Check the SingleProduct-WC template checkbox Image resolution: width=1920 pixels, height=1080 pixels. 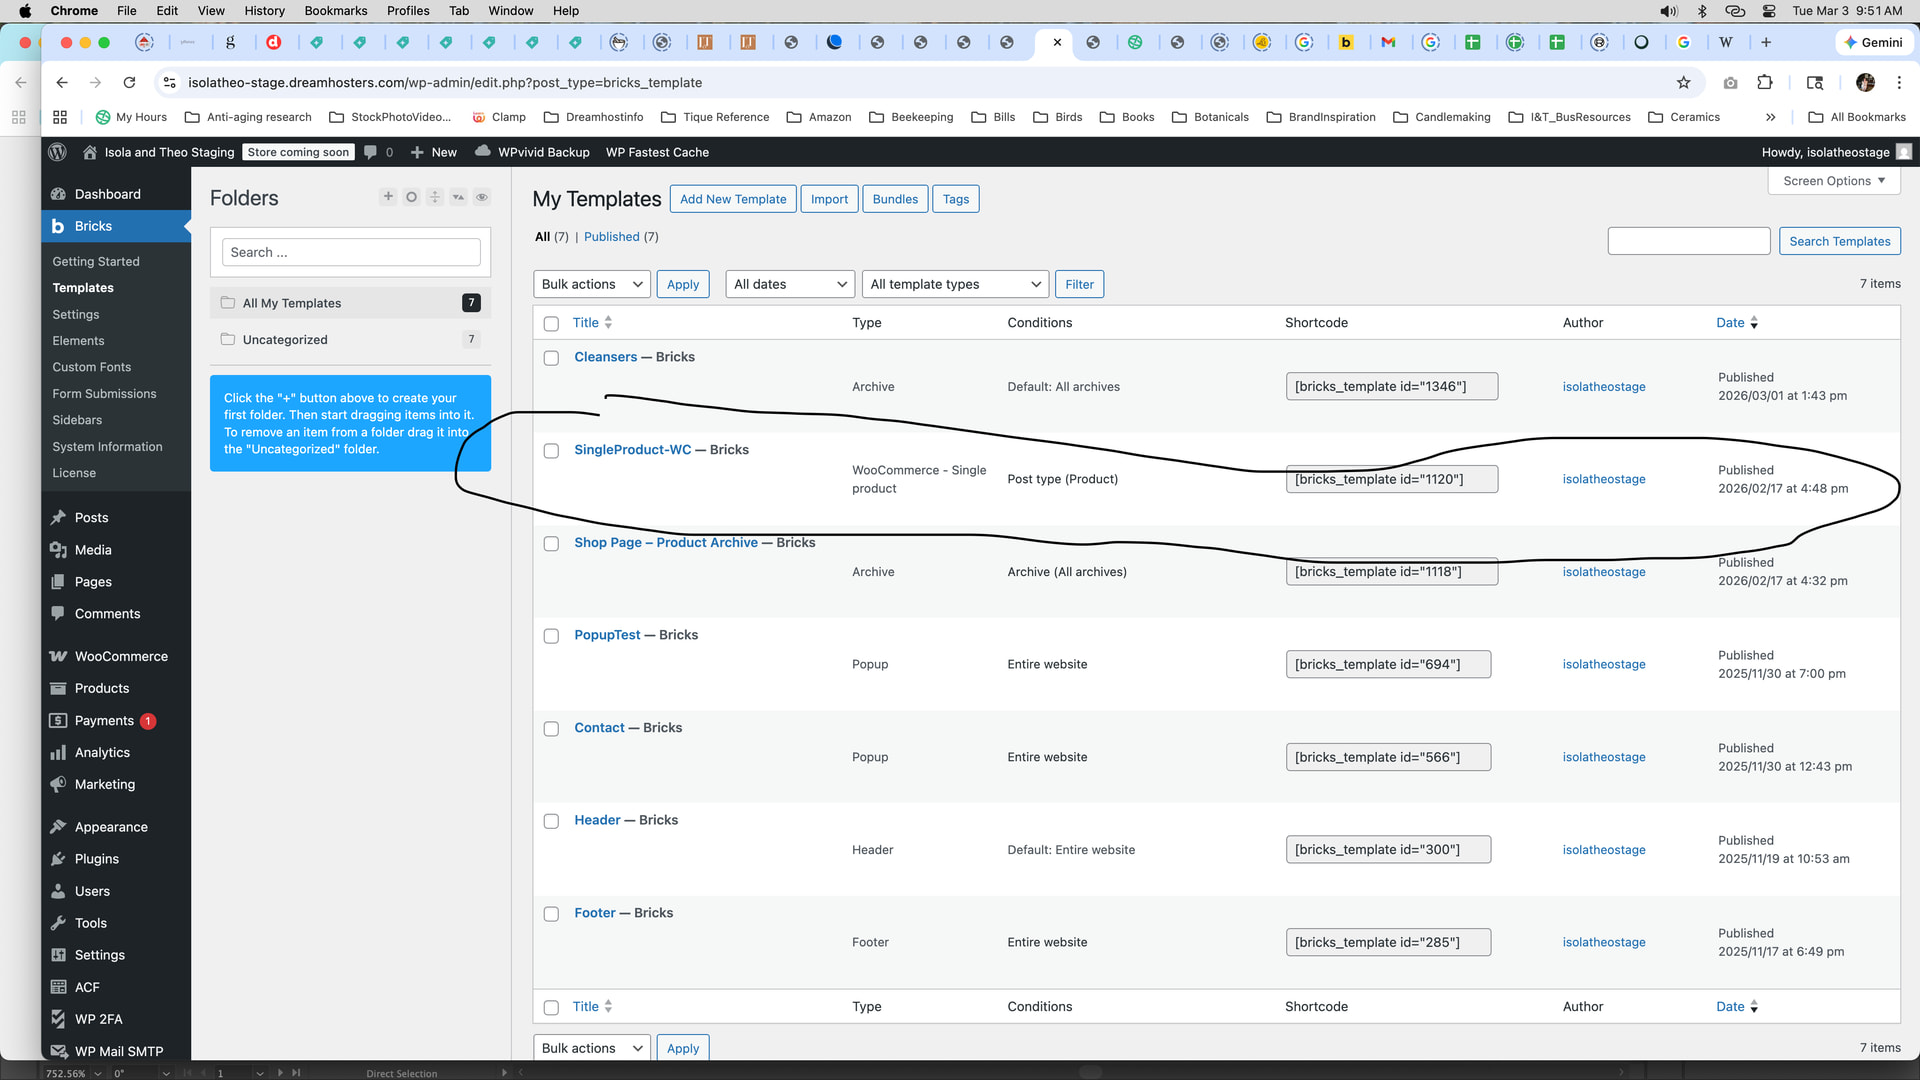pyautogui.click(x=551, y=451)
